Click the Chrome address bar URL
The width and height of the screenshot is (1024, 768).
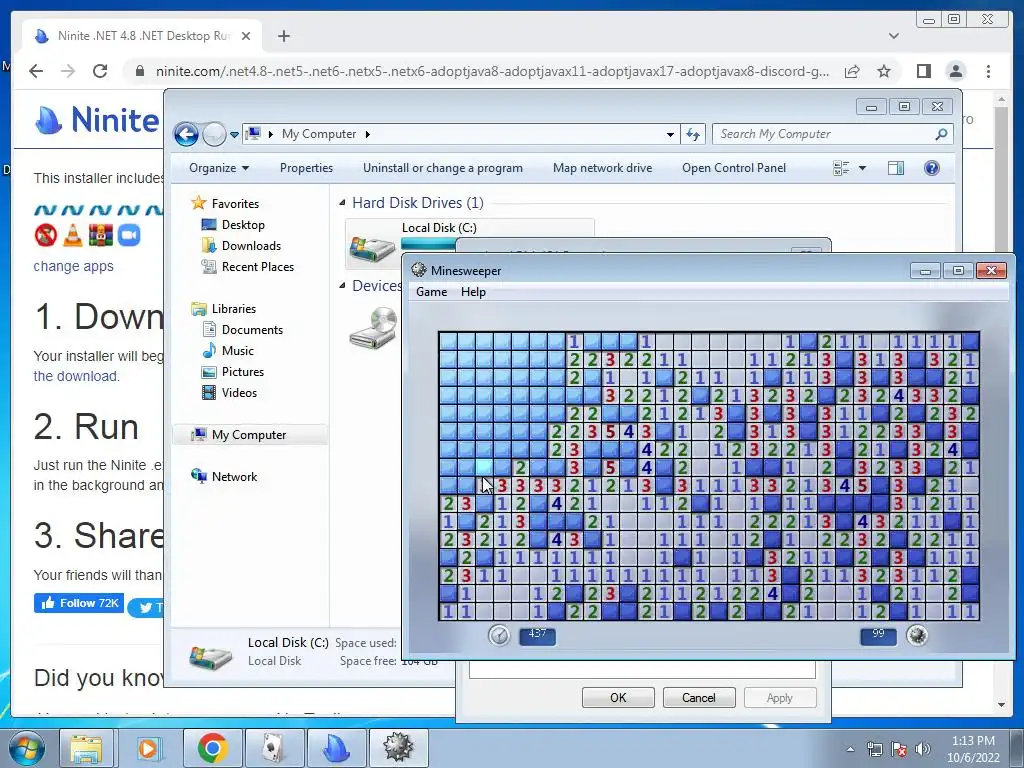(492, 71)
